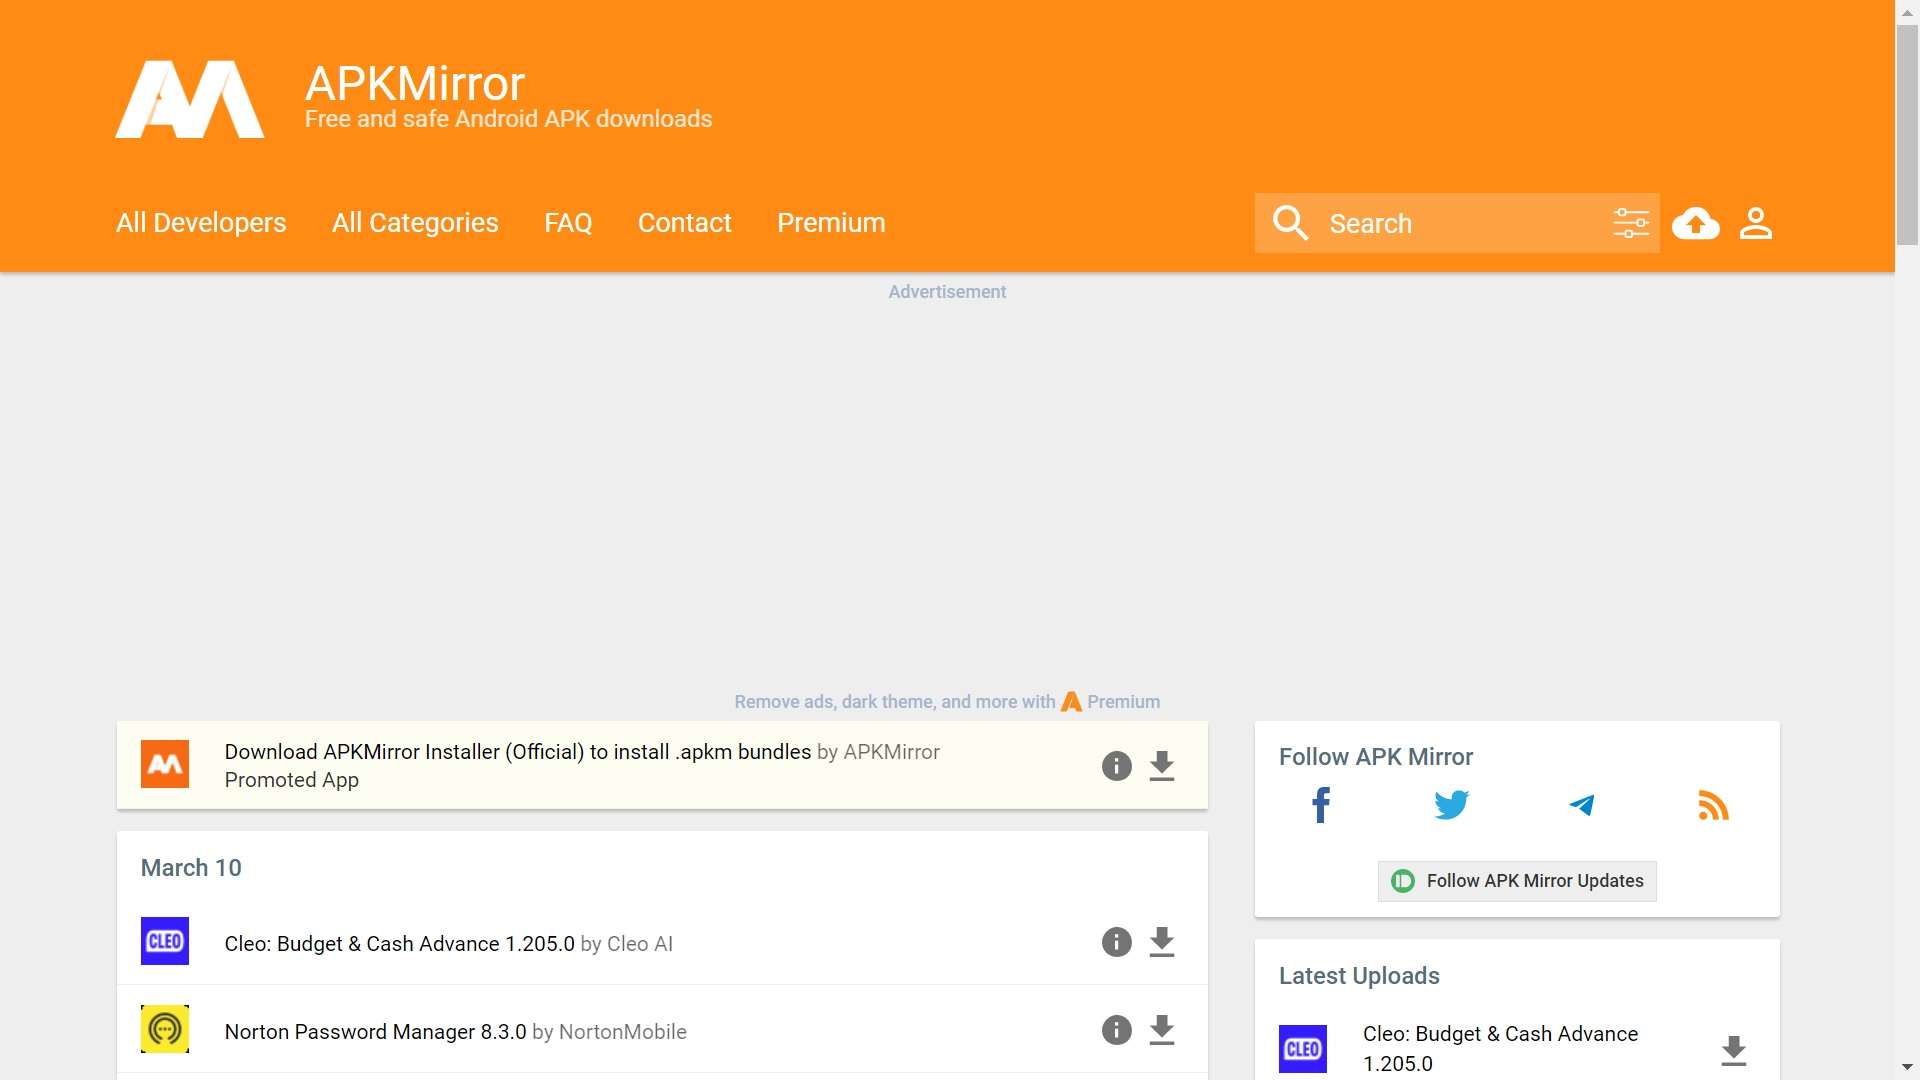The width and height of the screenshot is (1920, 1080).
Task: Show info for Norton Password Manager
Action: pos(1116,1030)
